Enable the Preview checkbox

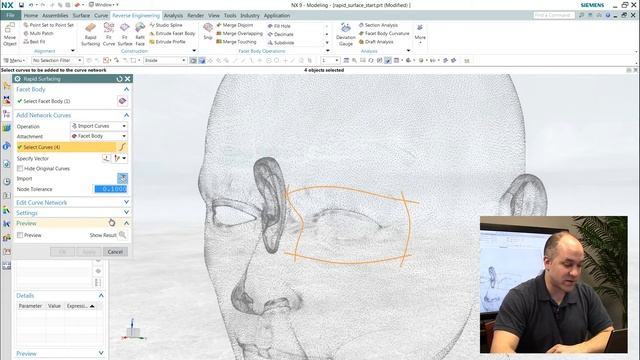point(20,235)
